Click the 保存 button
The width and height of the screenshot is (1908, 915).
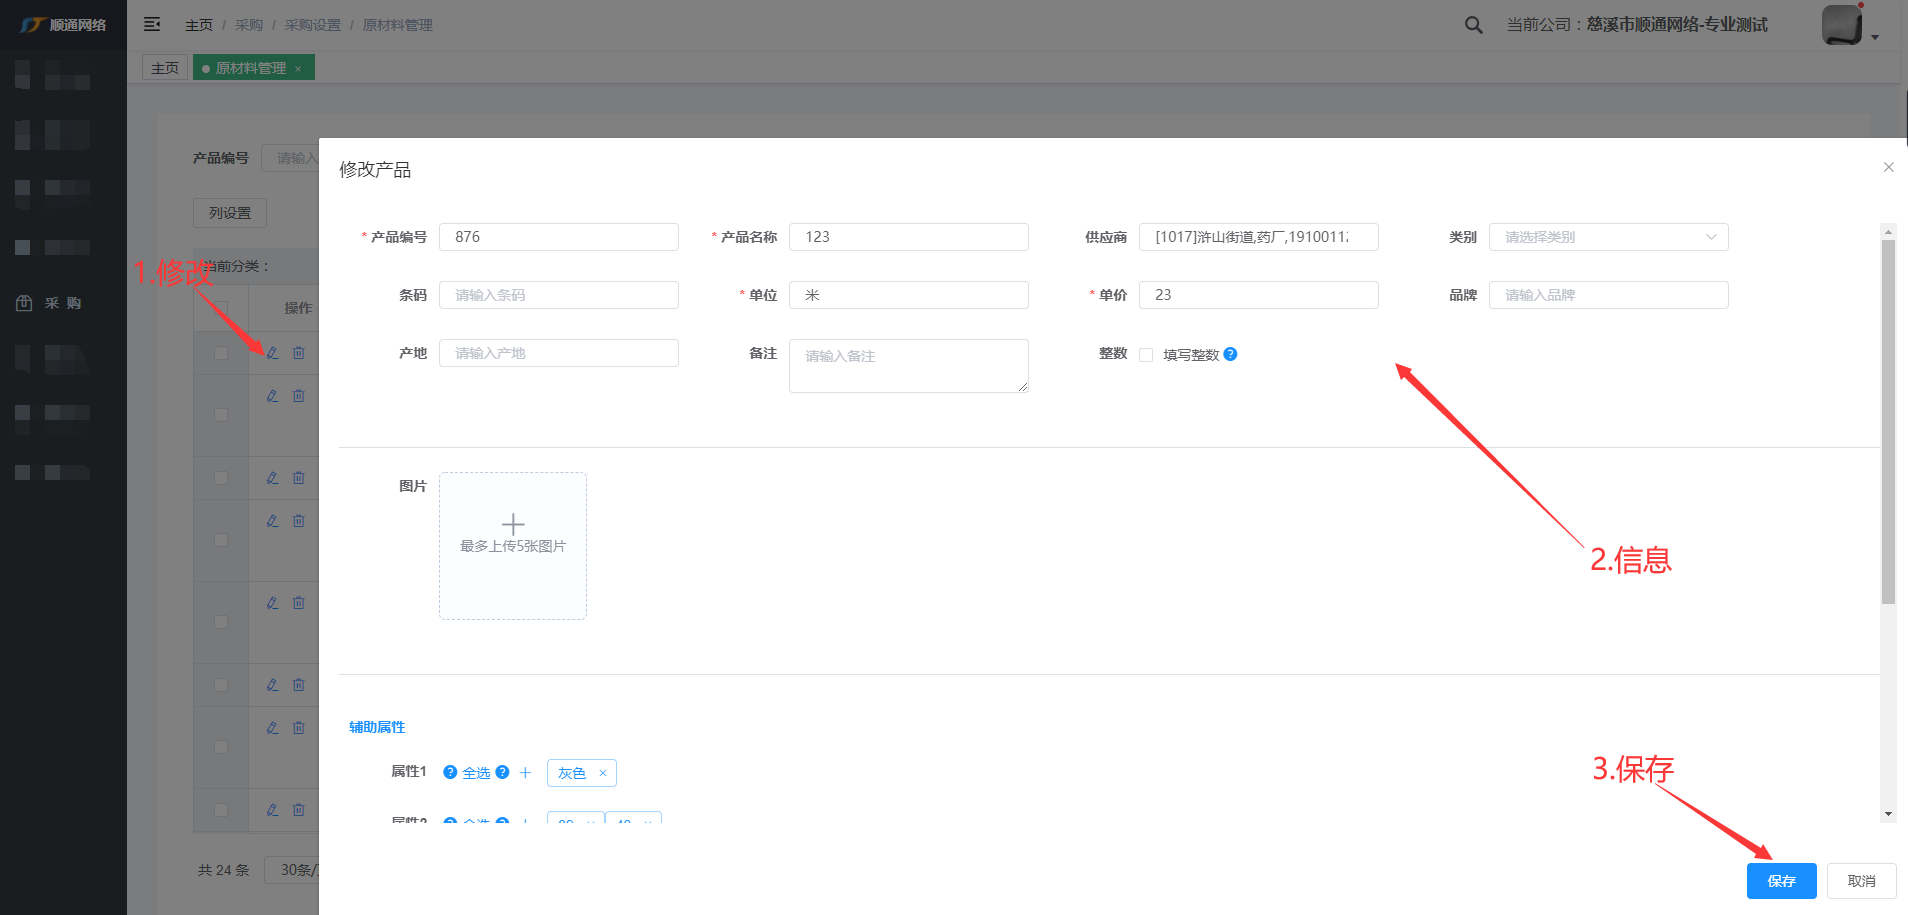coord(1781,881)
